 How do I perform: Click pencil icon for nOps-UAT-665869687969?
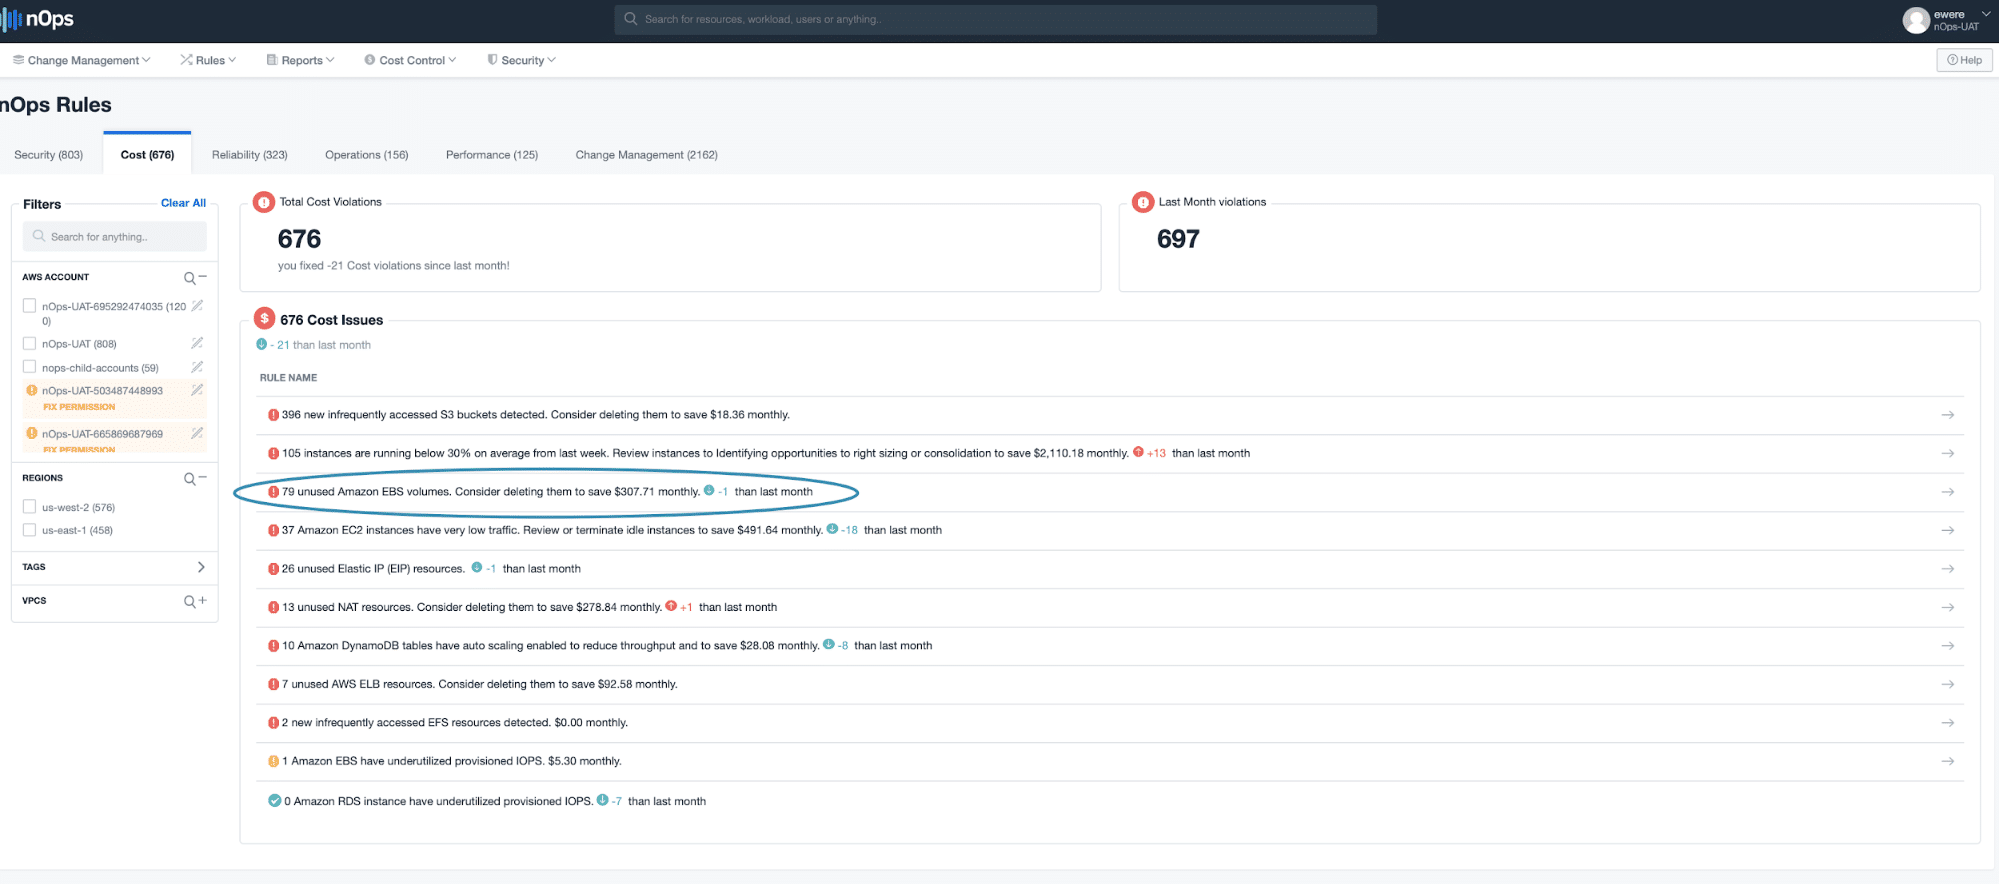tap(197, 433)
